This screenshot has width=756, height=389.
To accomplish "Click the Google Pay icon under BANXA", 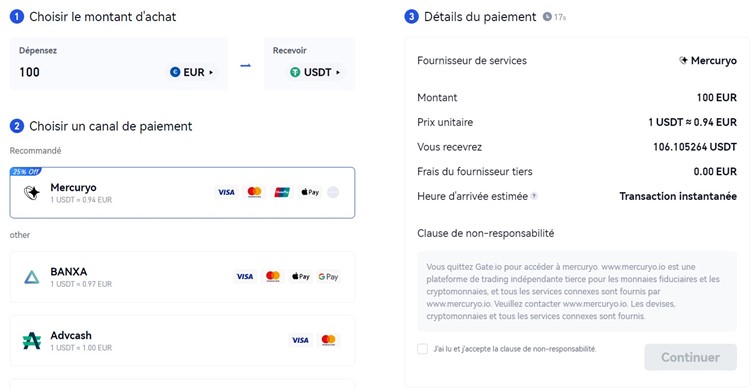I will click(328, 277).
